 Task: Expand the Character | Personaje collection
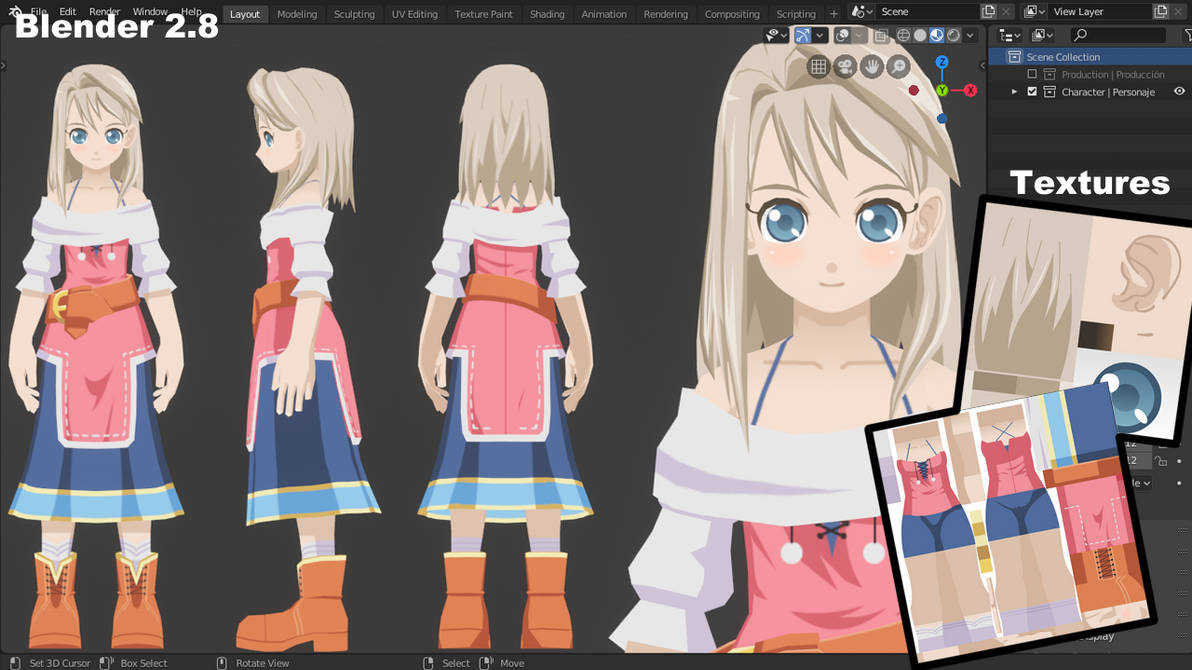tap(1014, 91)
